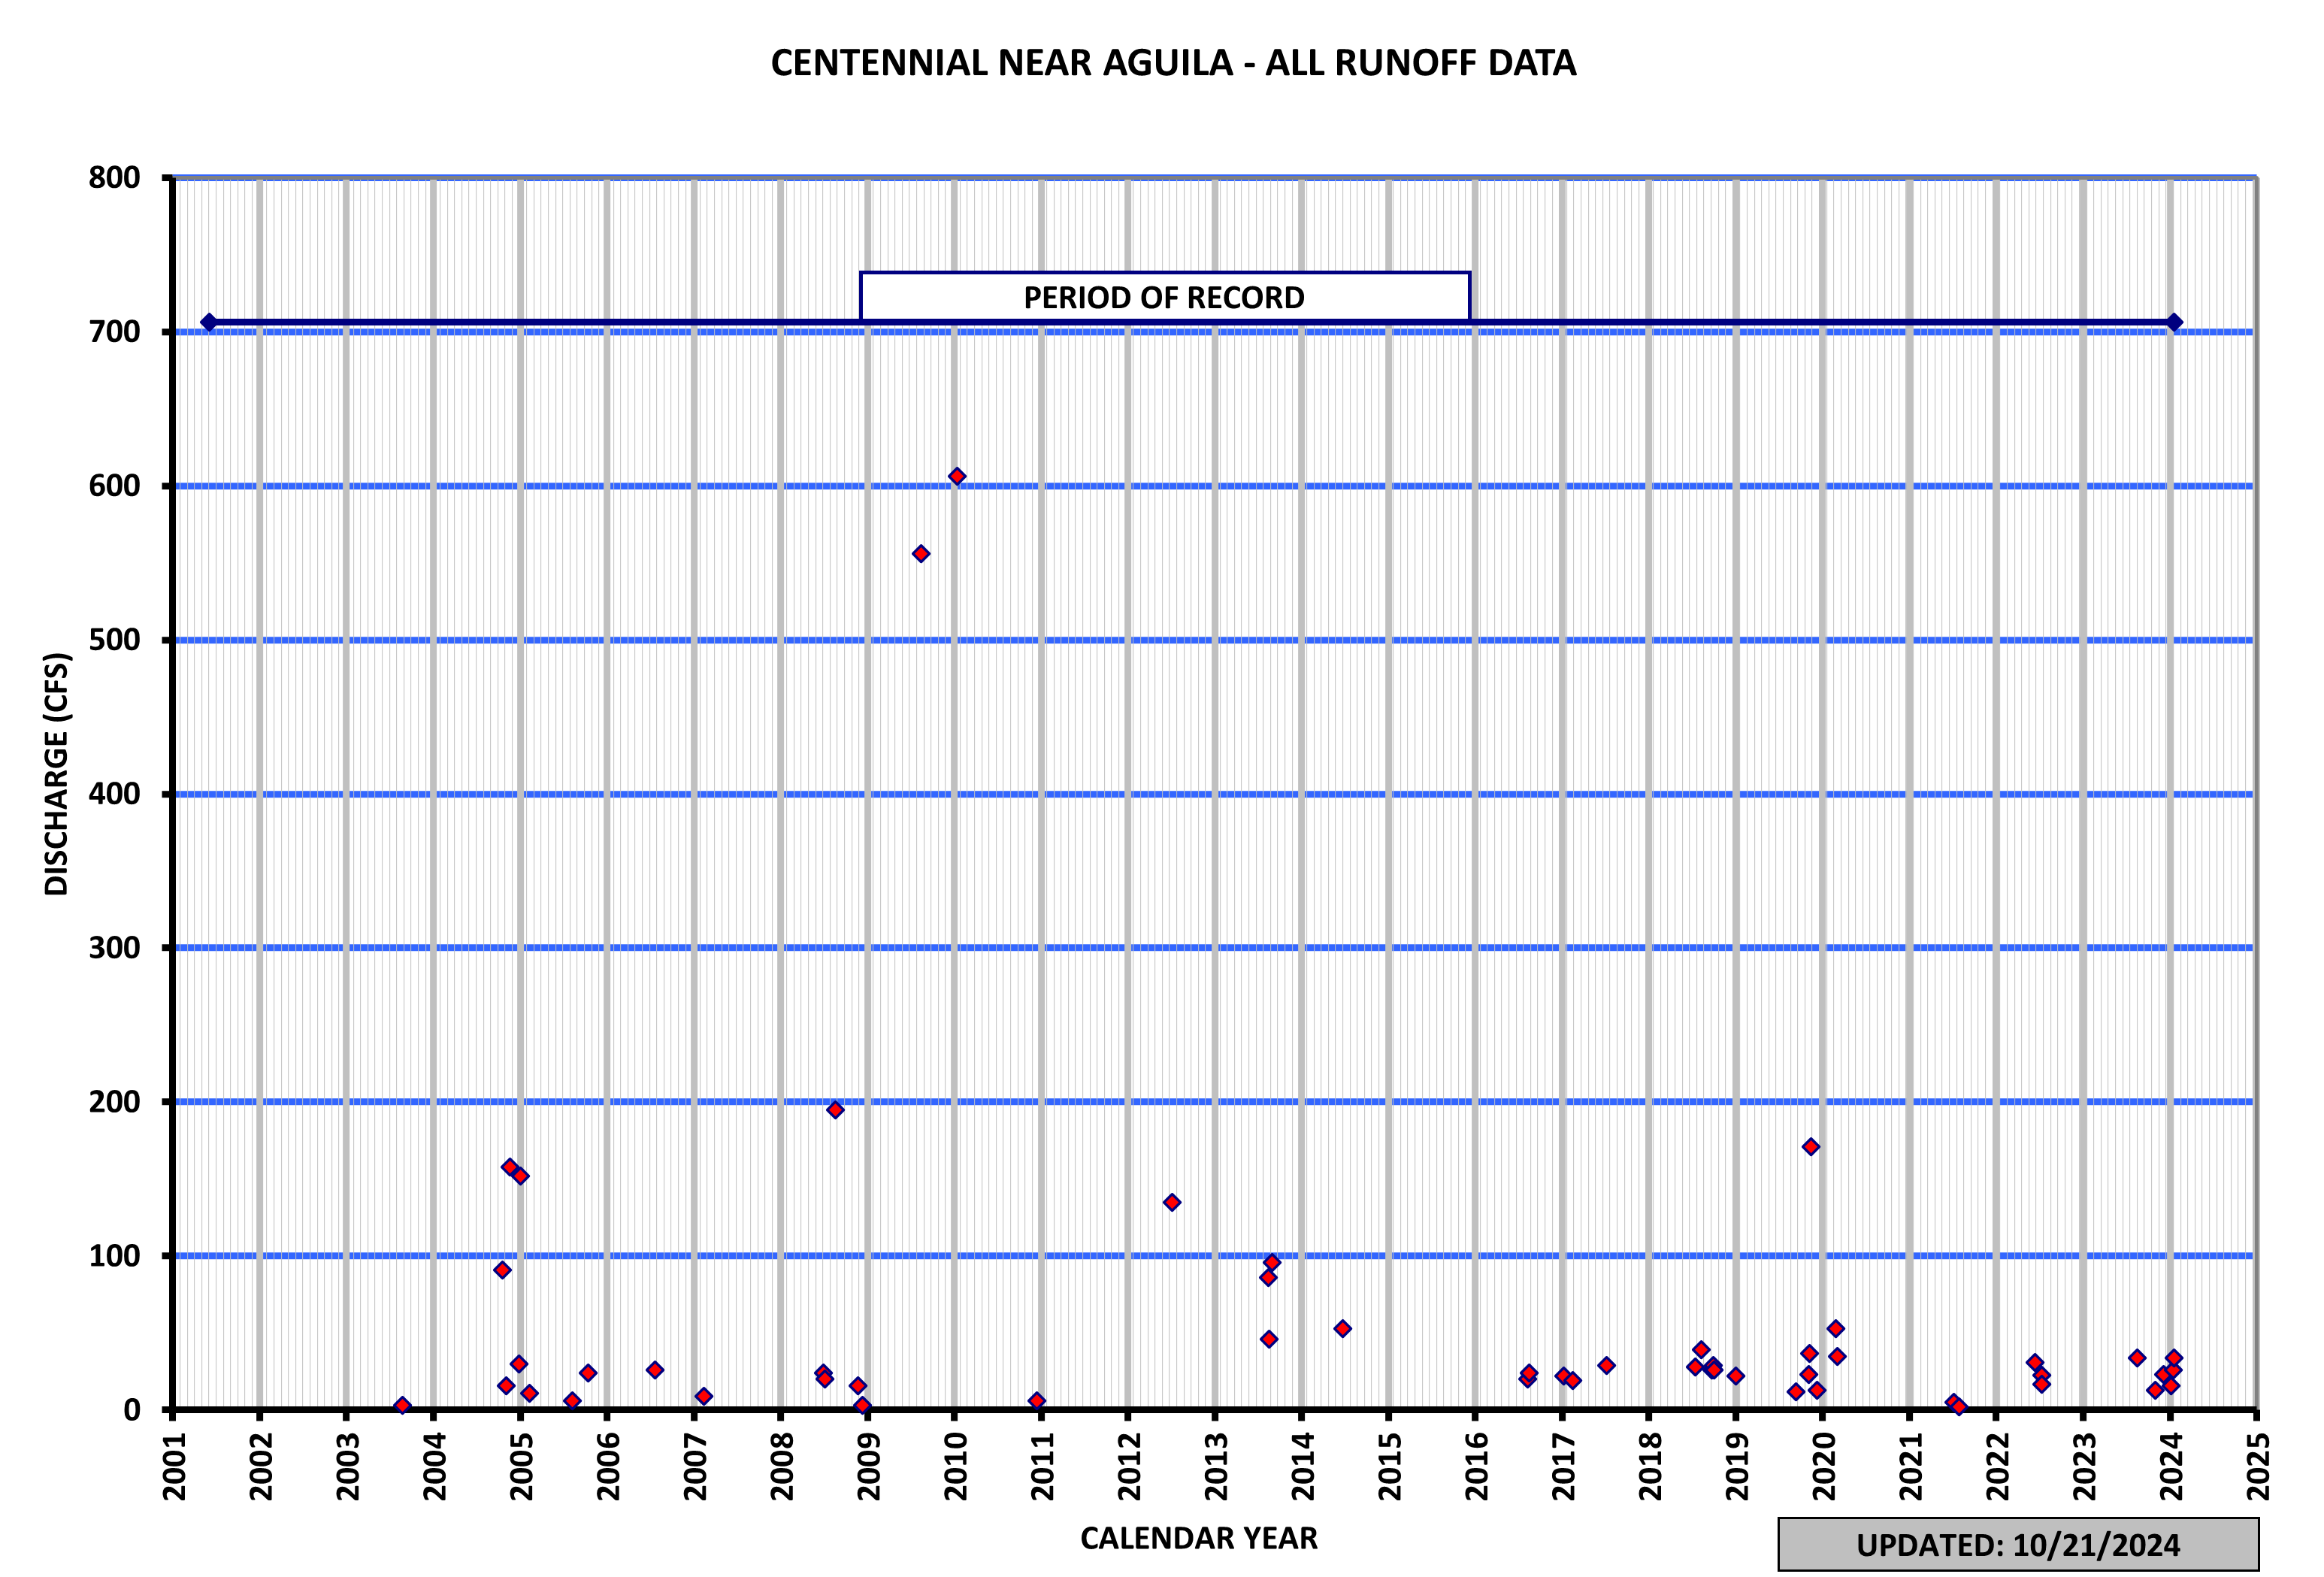Select the data point near 52 CFS in 2014
2324x1577 pixels.
1342,1329
